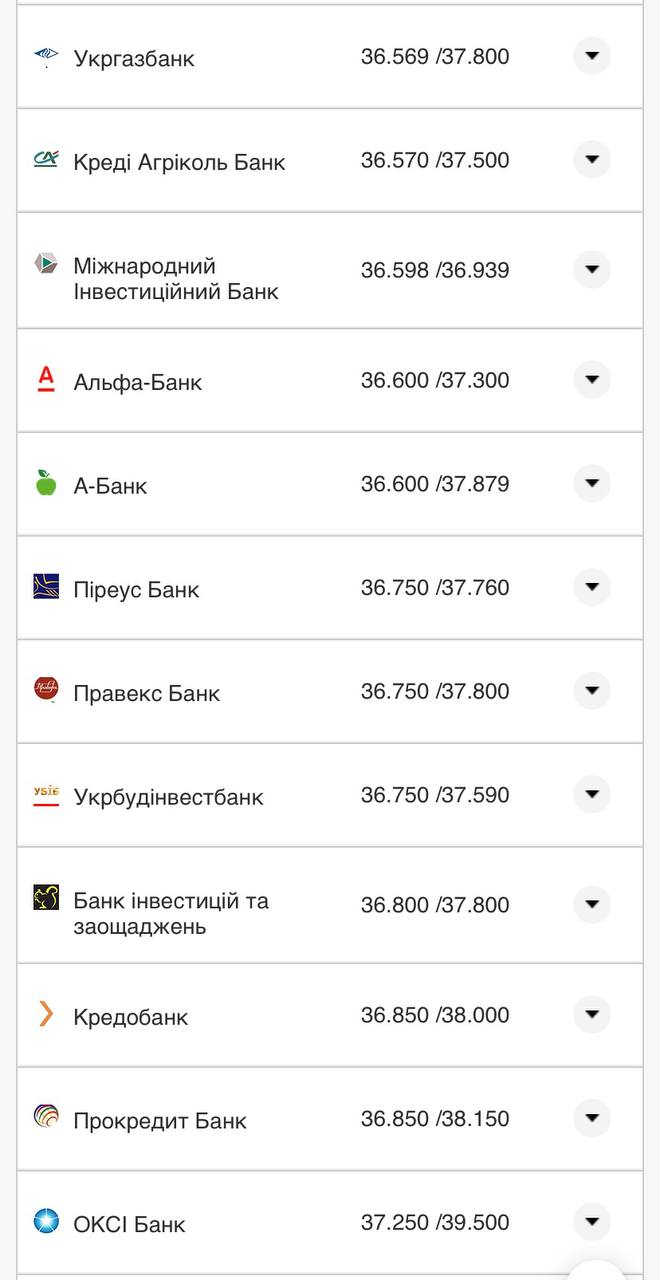The width and height of the screenshot is (660, 1280).
Task: Open Банк інвестицій та заощаджень link
Action: click(170, 913)
